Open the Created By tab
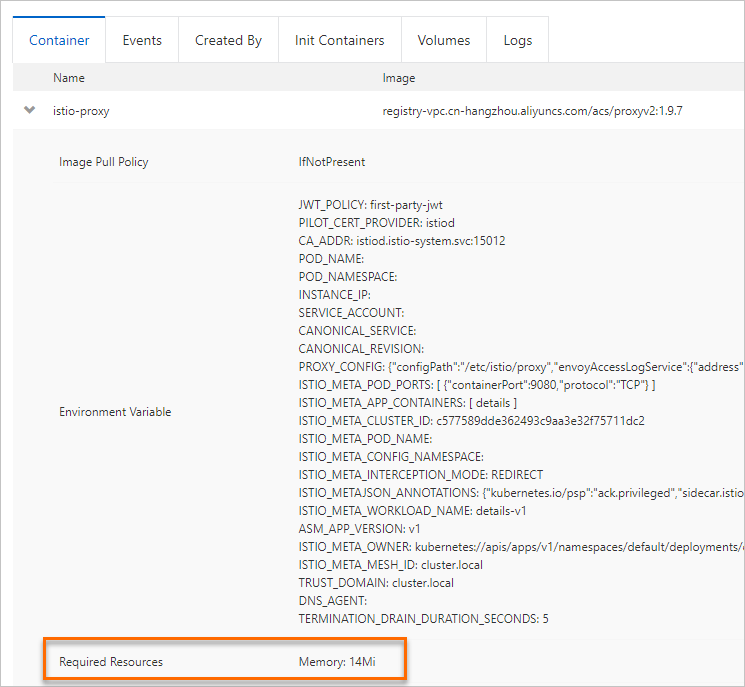This screenshot has height=687, width=745. tap(228, 40)
